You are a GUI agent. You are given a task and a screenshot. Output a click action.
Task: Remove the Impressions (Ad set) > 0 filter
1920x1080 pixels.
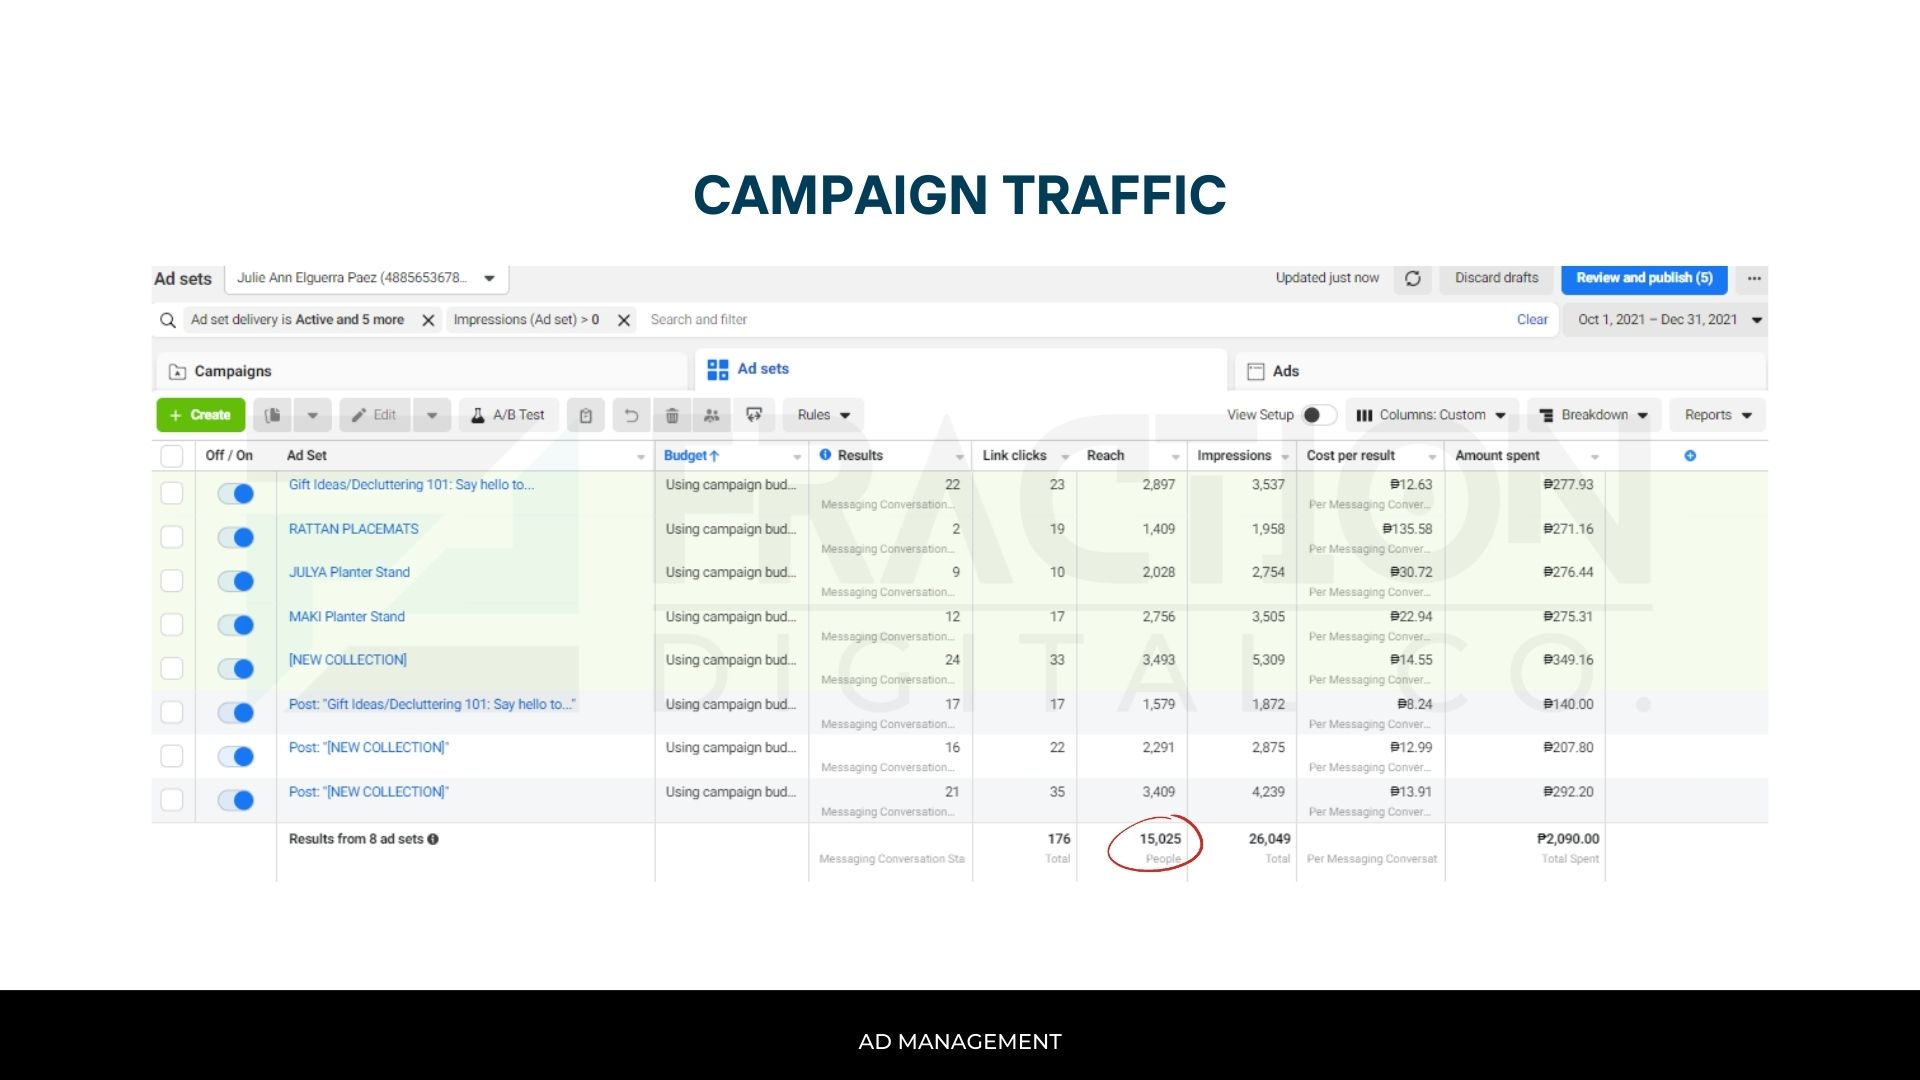624,320
